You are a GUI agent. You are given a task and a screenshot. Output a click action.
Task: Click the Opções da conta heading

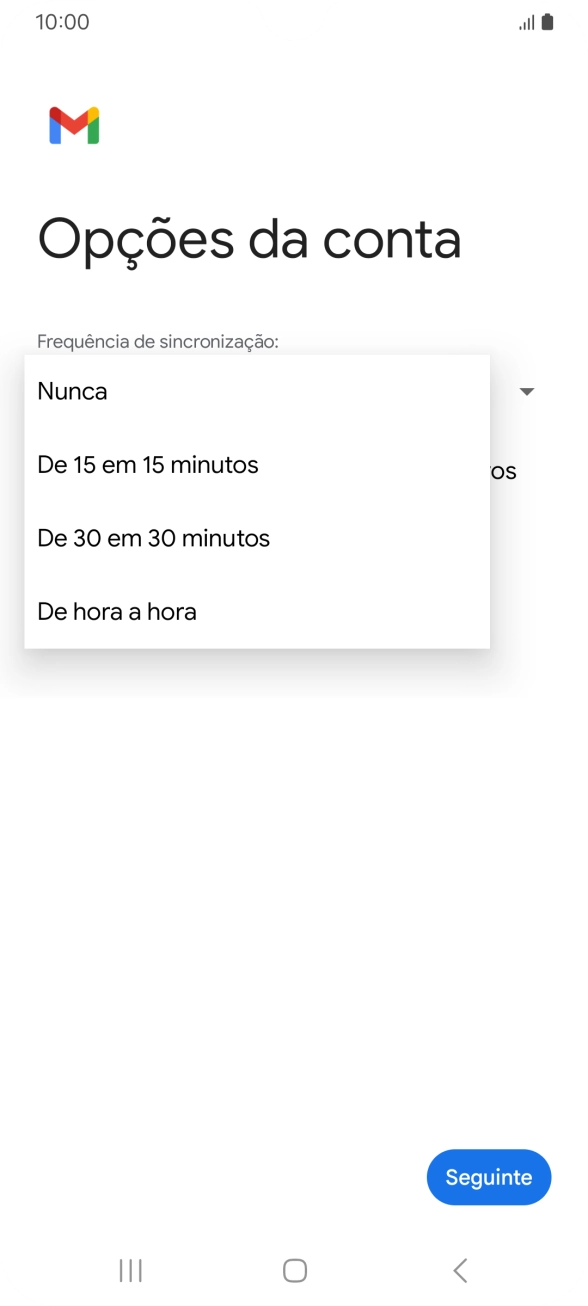click(248, 240)
